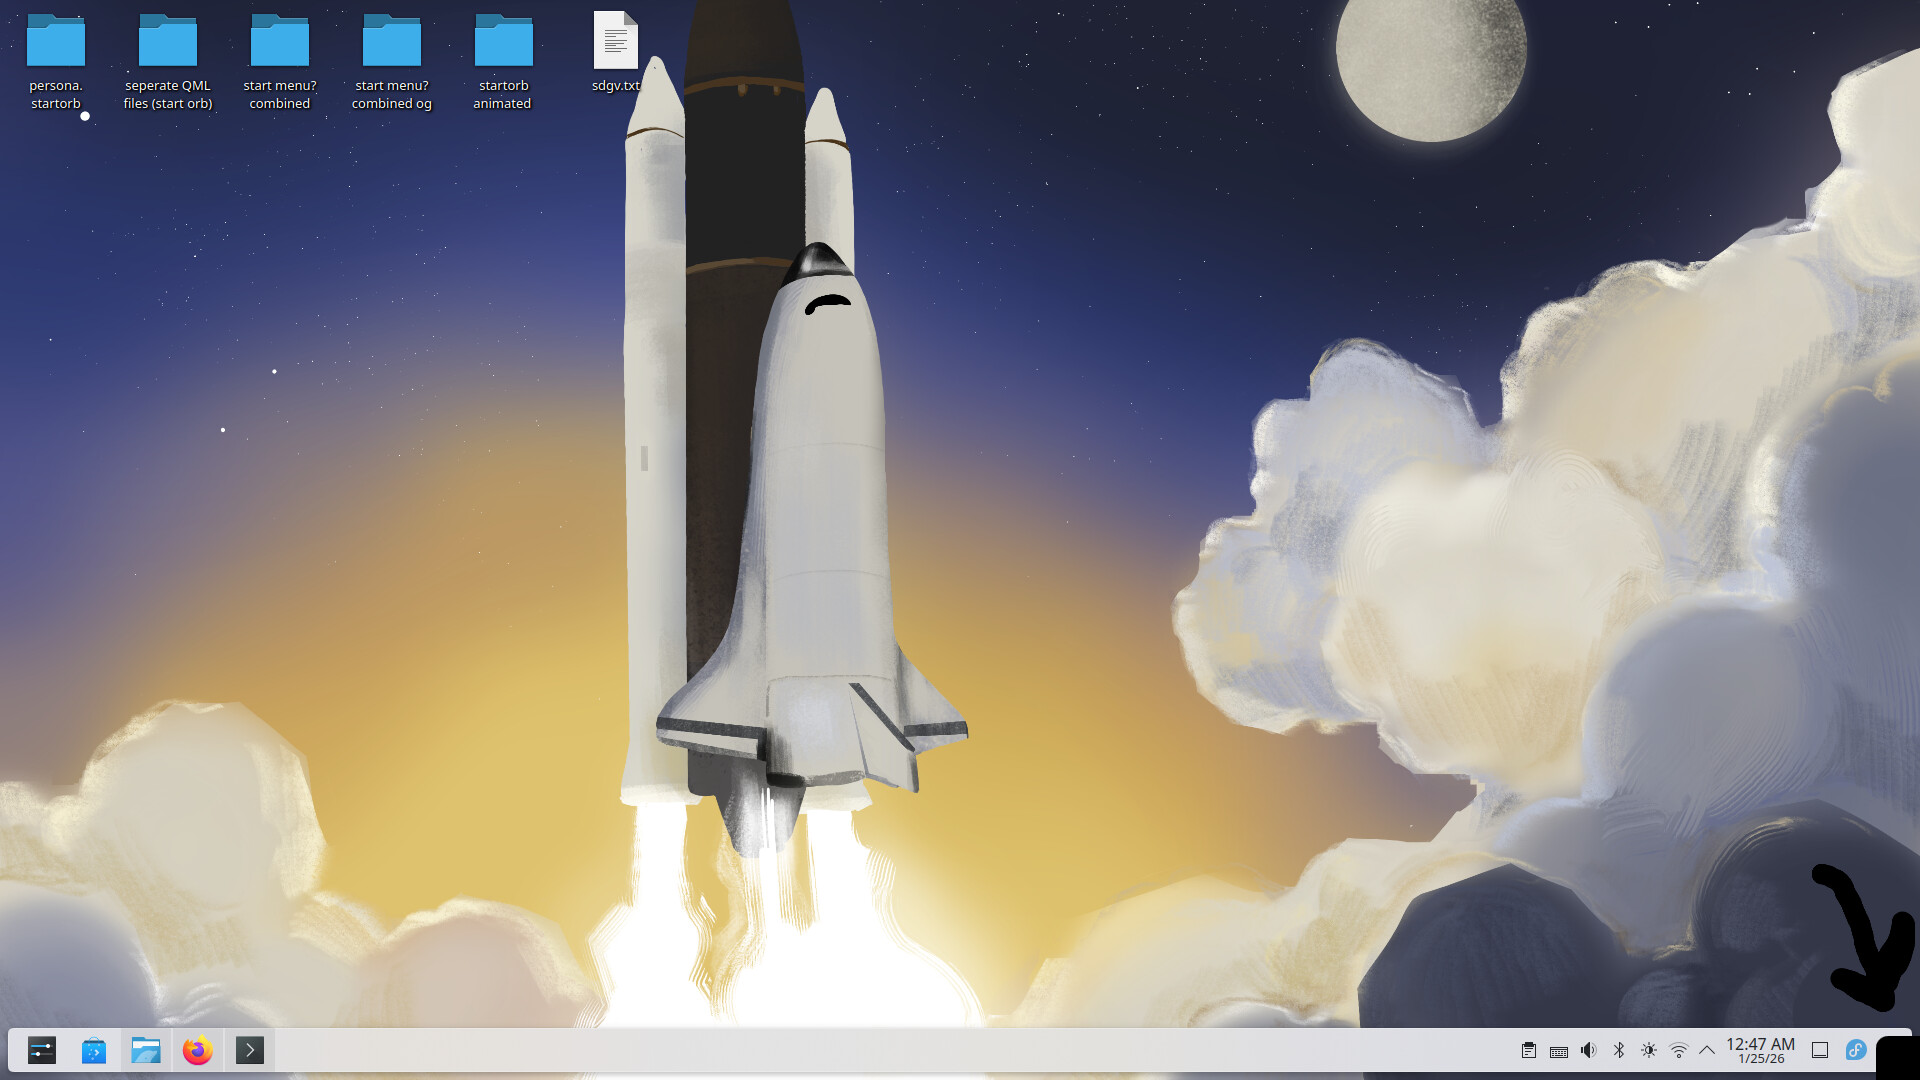This screenshot has height=1080, width=1920.
Task: Open brightness and color tray icon
Action: [x=1649, y=1050]
